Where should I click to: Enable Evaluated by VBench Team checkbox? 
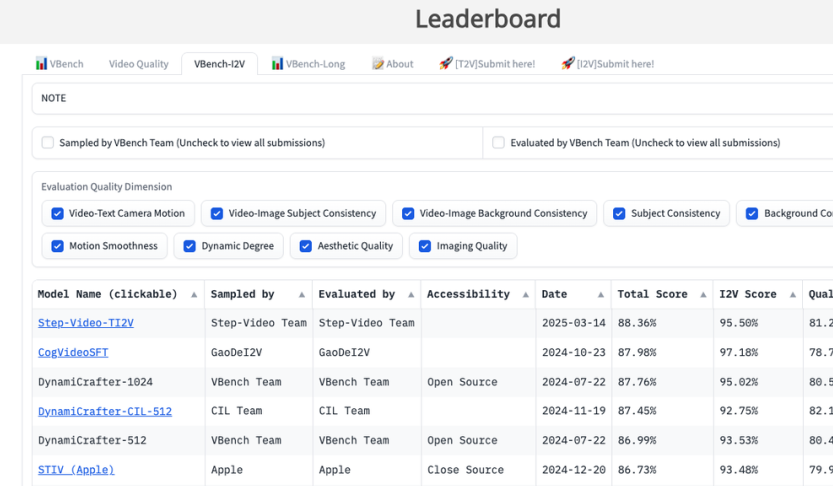point(498,142)
